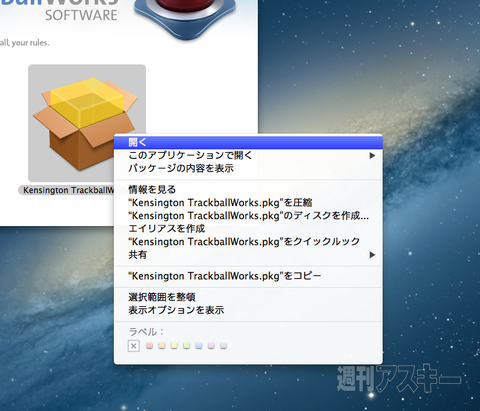Open the このアプリケーションで開く submenu

tap(248, 155)
